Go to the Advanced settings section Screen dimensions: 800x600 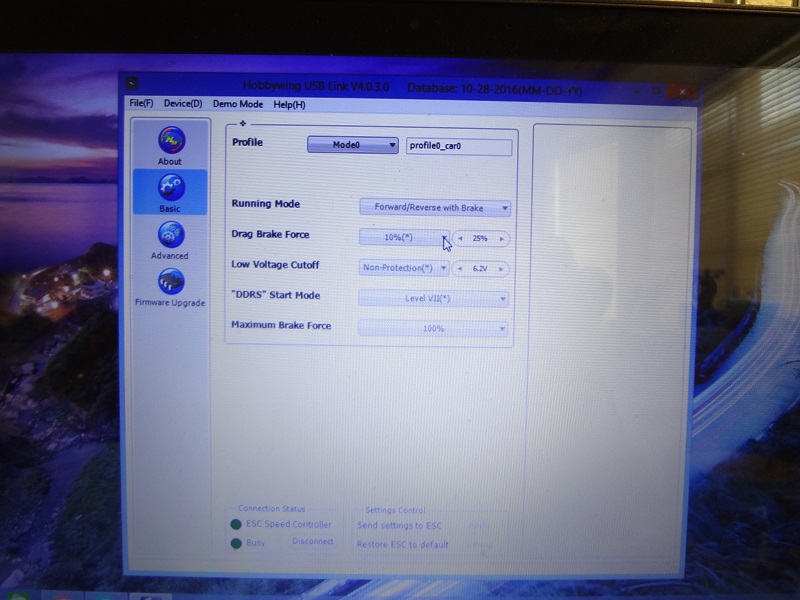click(x=170, y=241)
